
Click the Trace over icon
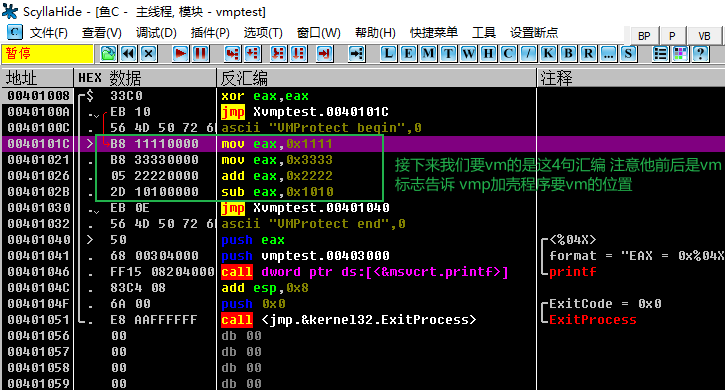click(298, 54)
